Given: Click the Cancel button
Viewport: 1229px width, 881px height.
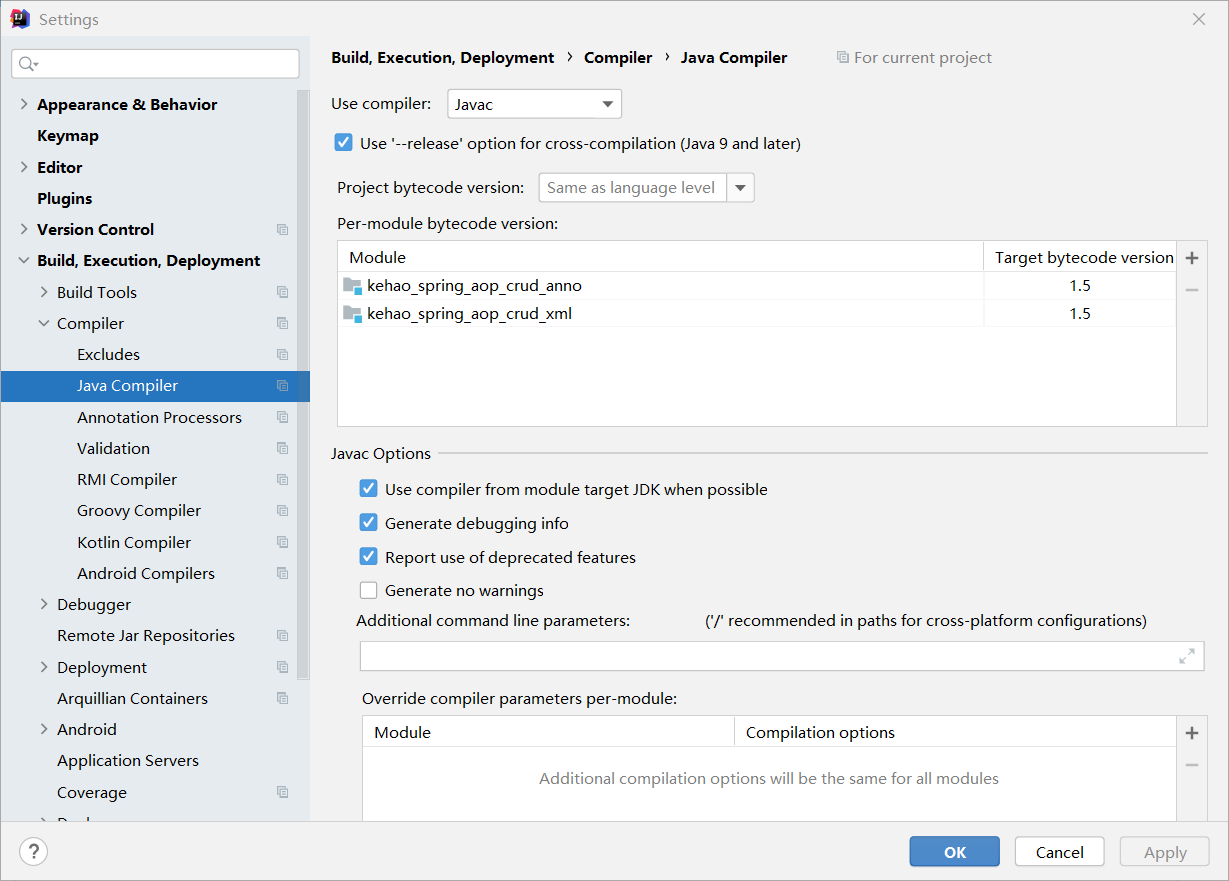Looking at the screenshot, I should tap(1059, 852).
